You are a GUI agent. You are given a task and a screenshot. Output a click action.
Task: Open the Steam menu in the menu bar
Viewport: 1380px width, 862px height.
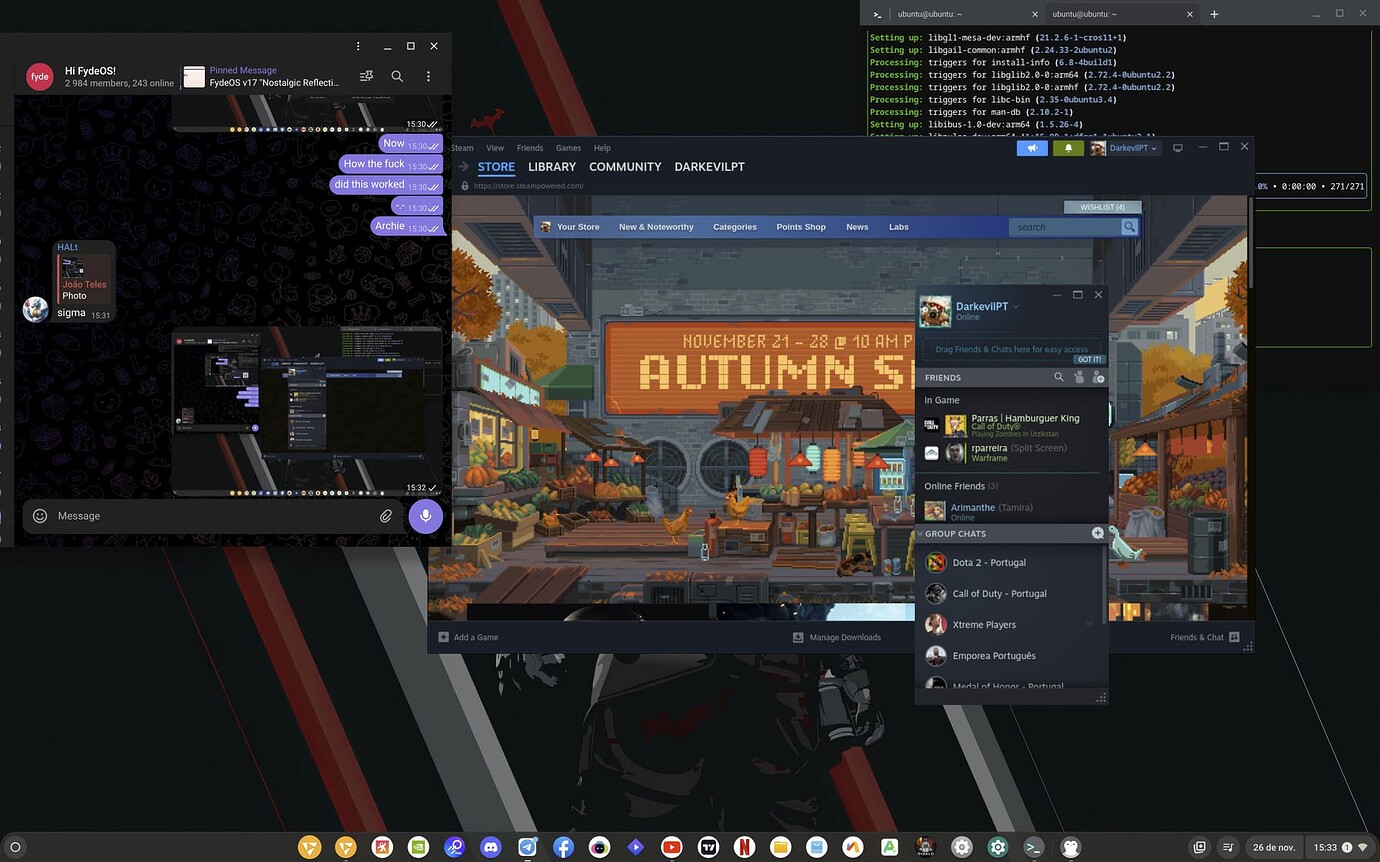pyautogui.click(x=461, y=147)
